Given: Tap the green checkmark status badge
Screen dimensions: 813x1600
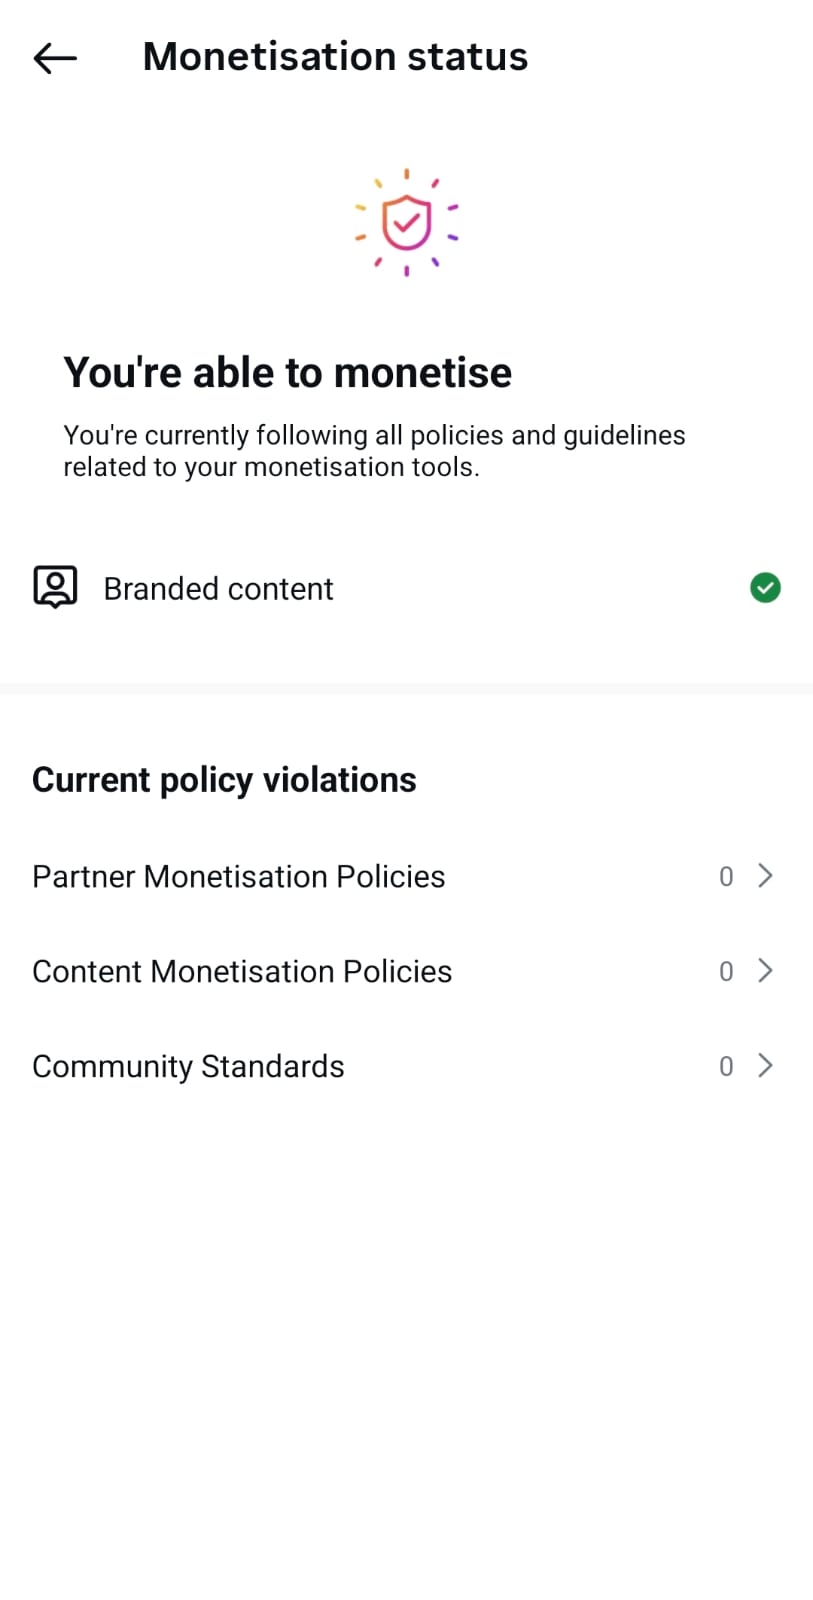Looking at the screenshot, I should (765, 588).
